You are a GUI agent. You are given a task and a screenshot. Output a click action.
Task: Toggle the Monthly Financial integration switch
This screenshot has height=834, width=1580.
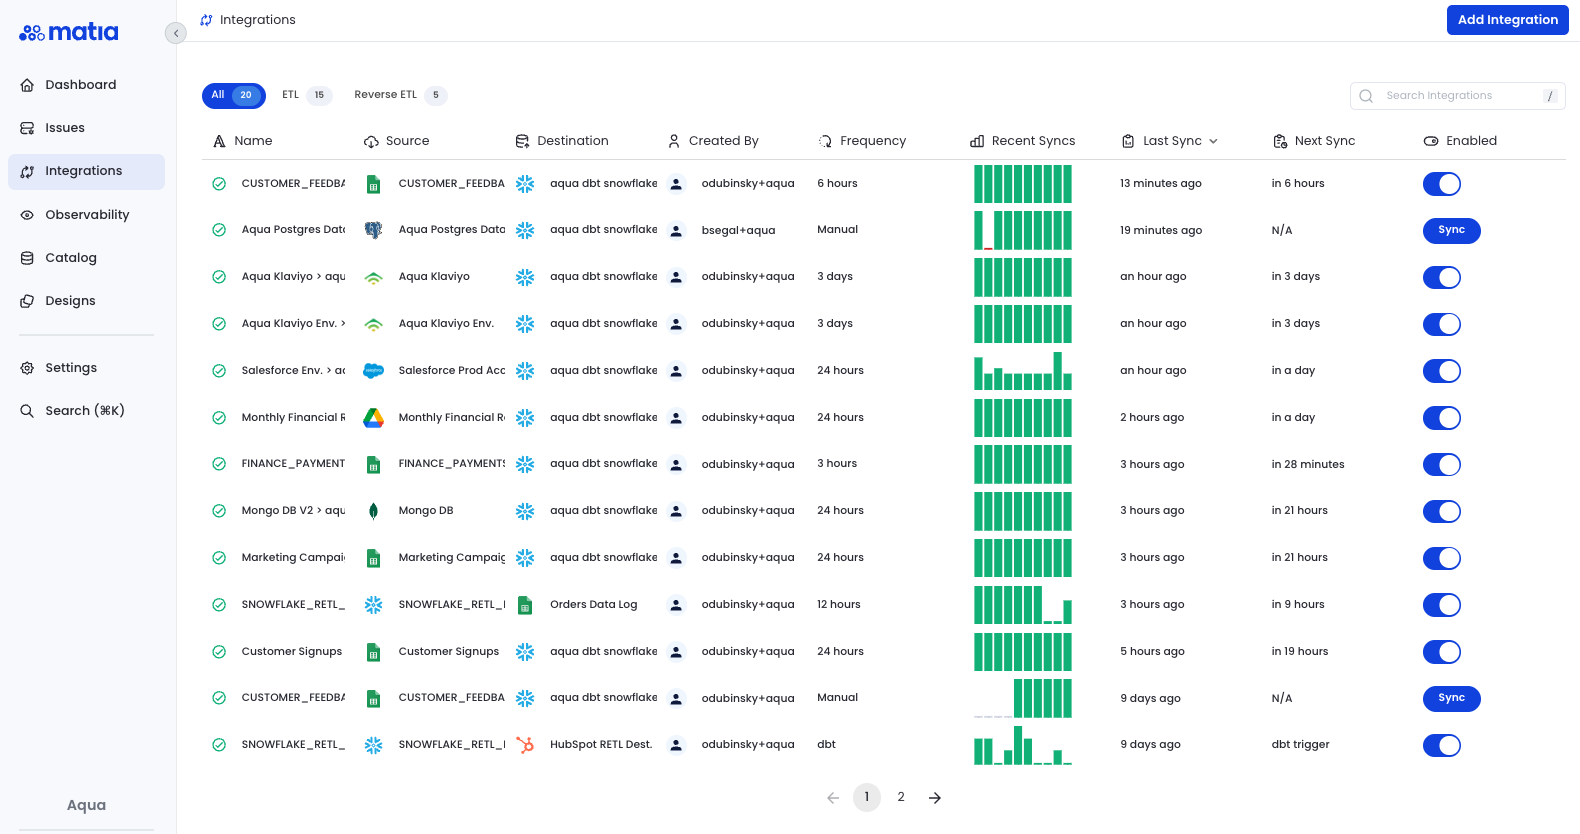click(1442, 418)
